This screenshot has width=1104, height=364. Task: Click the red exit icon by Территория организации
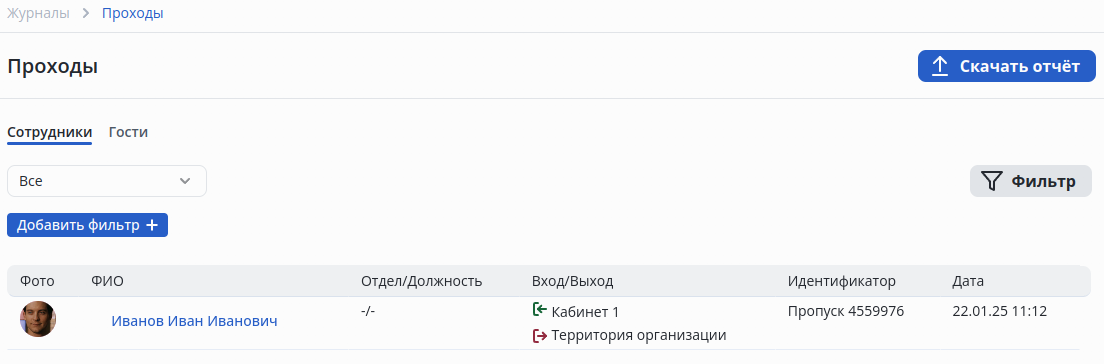[x=539, y=335]
